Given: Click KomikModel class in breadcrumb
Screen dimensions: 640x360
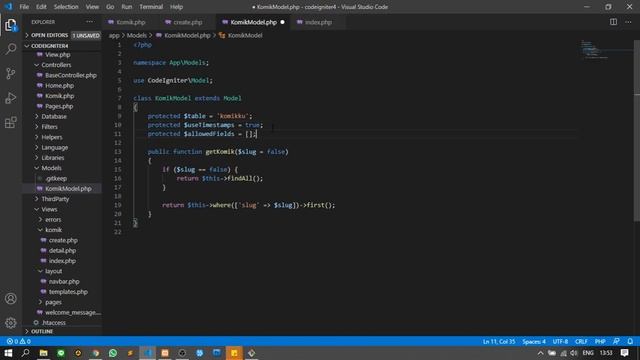Looking at the screenshot, I should click(245, 36).
